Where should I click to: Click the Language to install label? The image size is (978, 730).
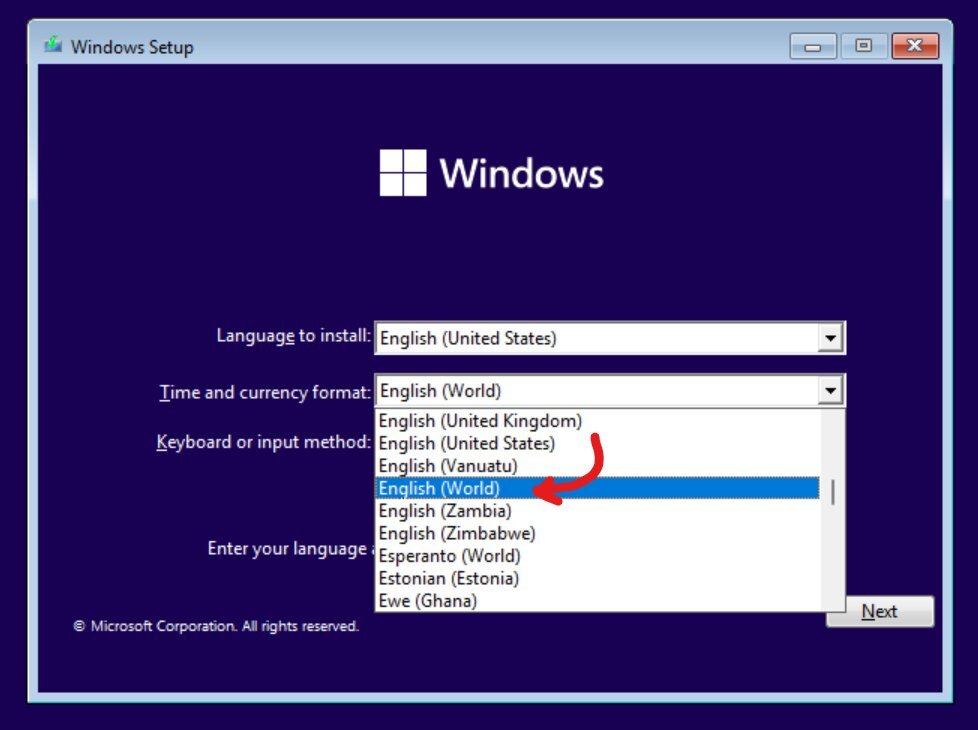(x=294, y=336)
